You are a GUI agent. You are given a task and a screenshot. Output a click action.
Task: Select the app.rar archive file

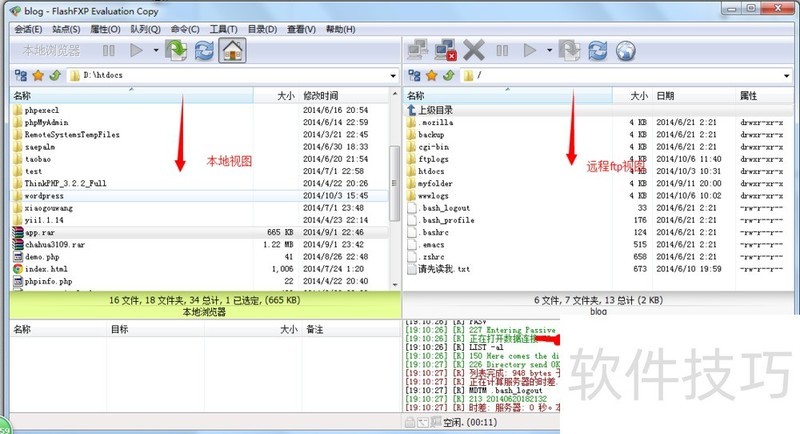pyautogui.click(x=40, y=233)
